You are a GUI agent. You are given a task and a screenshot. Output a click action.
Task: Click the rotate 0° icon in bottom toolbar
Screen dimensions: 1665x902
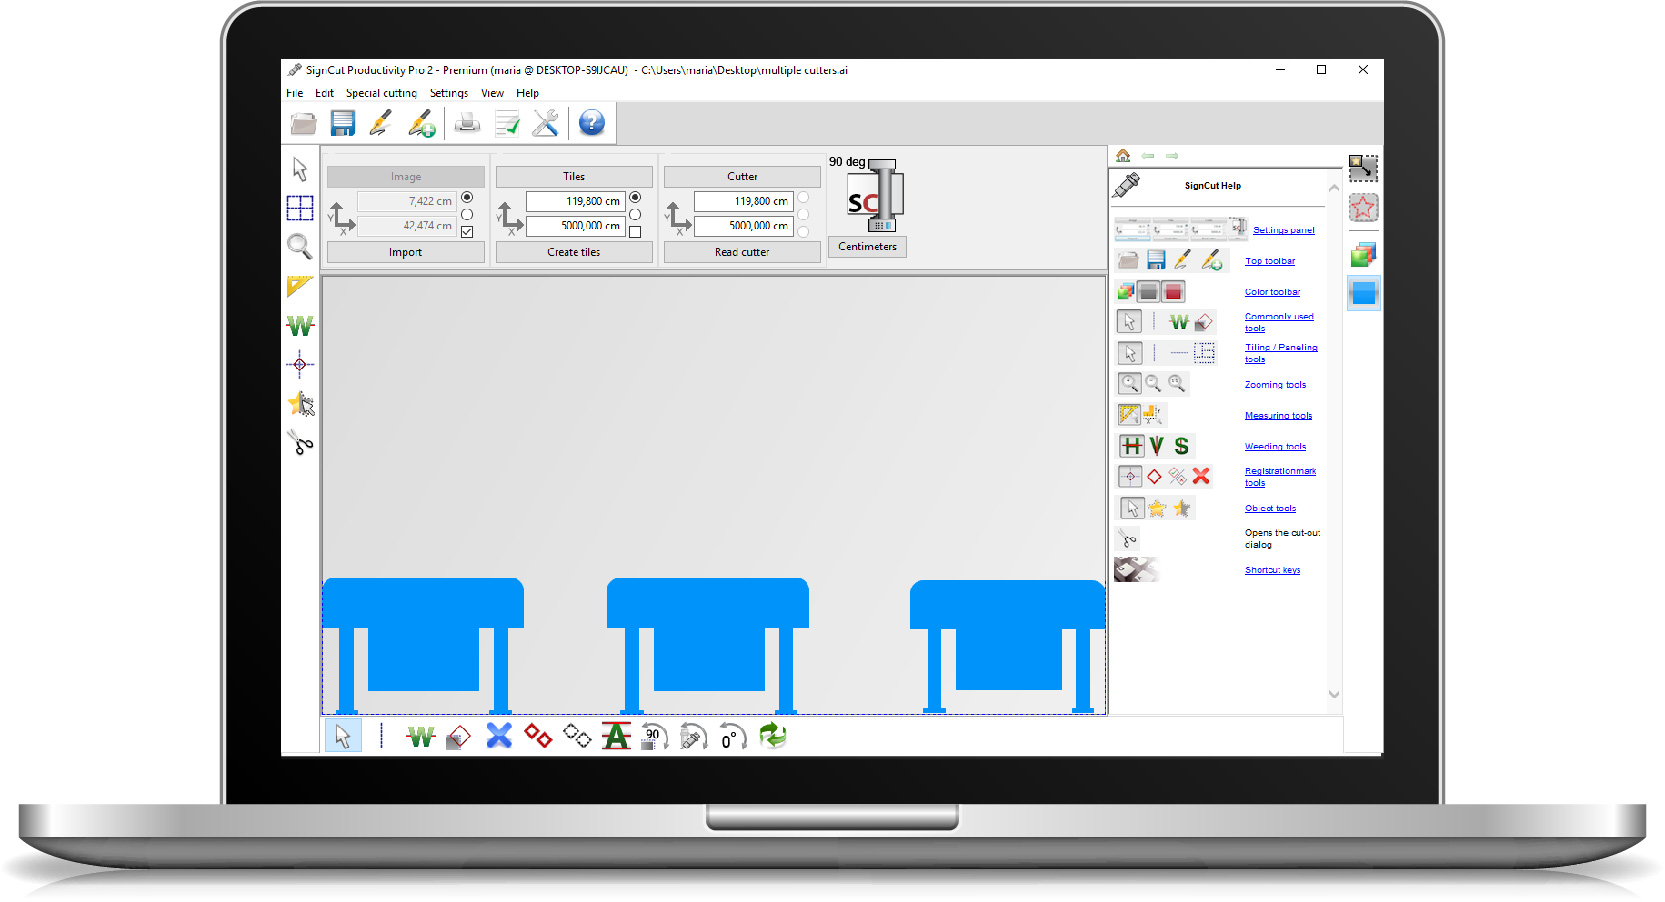[732, 737]
